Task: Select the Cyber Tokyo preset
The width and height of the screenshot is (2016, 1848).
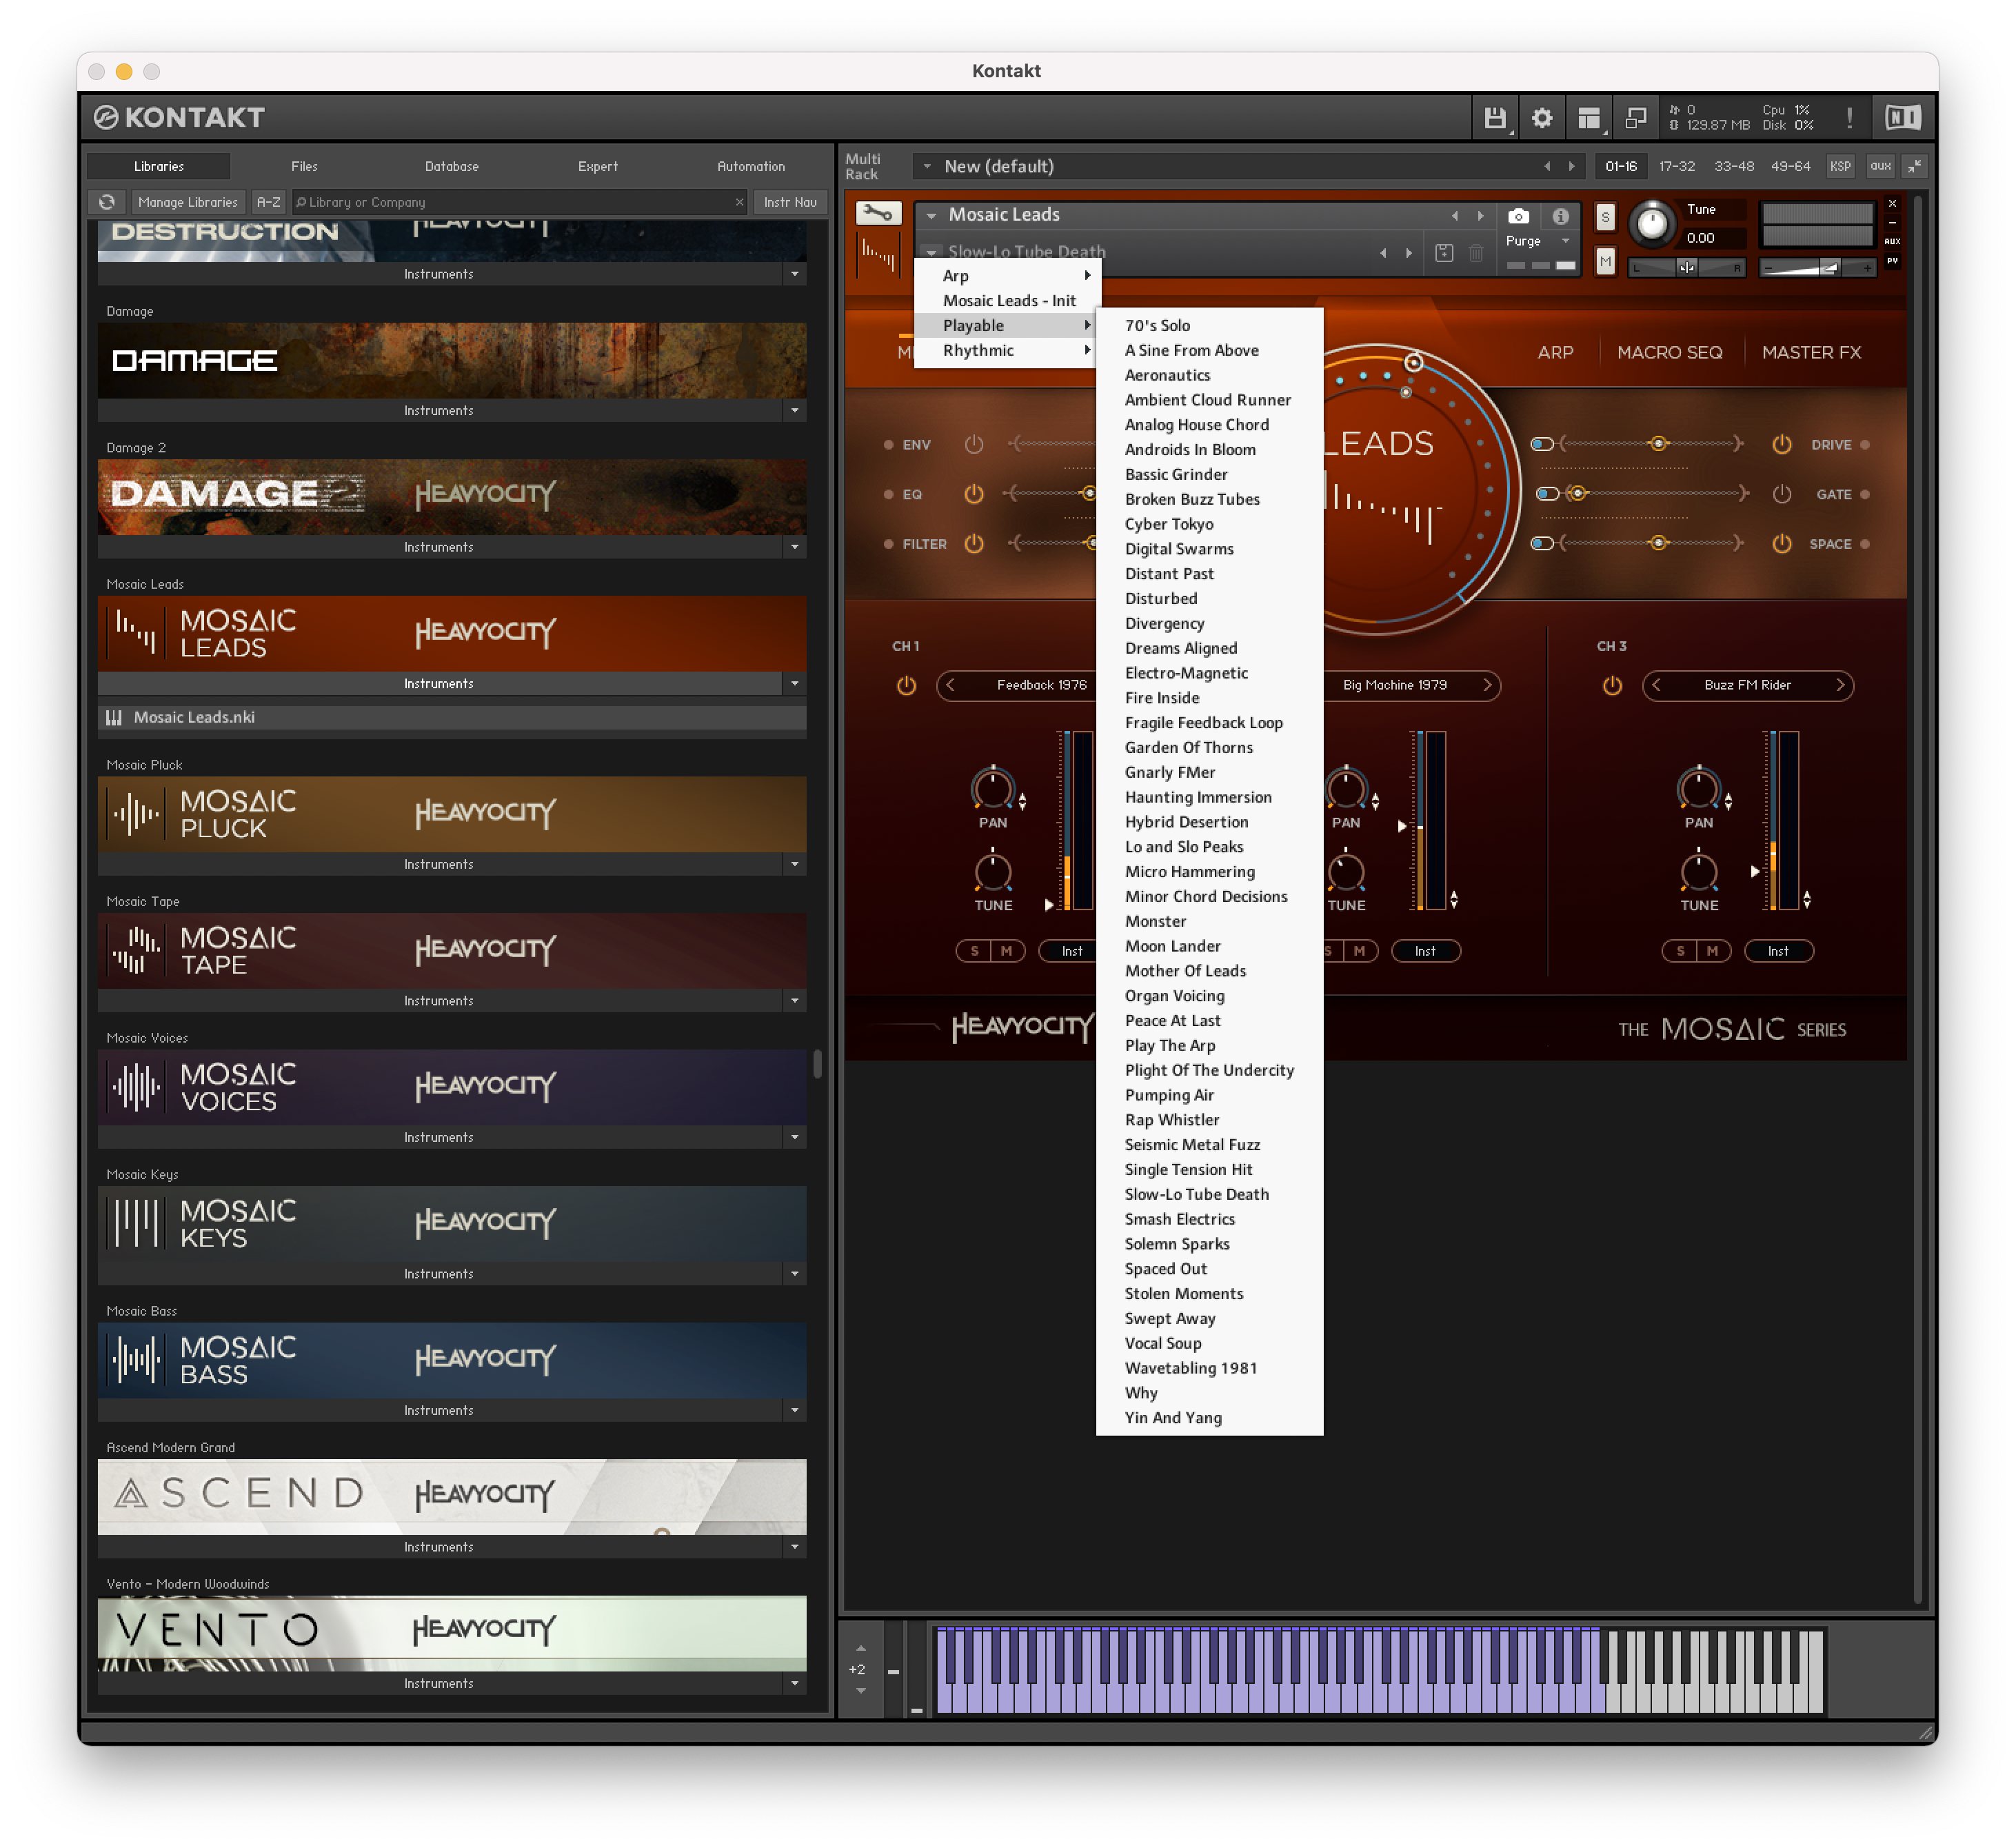Action: pos(1209,524)
